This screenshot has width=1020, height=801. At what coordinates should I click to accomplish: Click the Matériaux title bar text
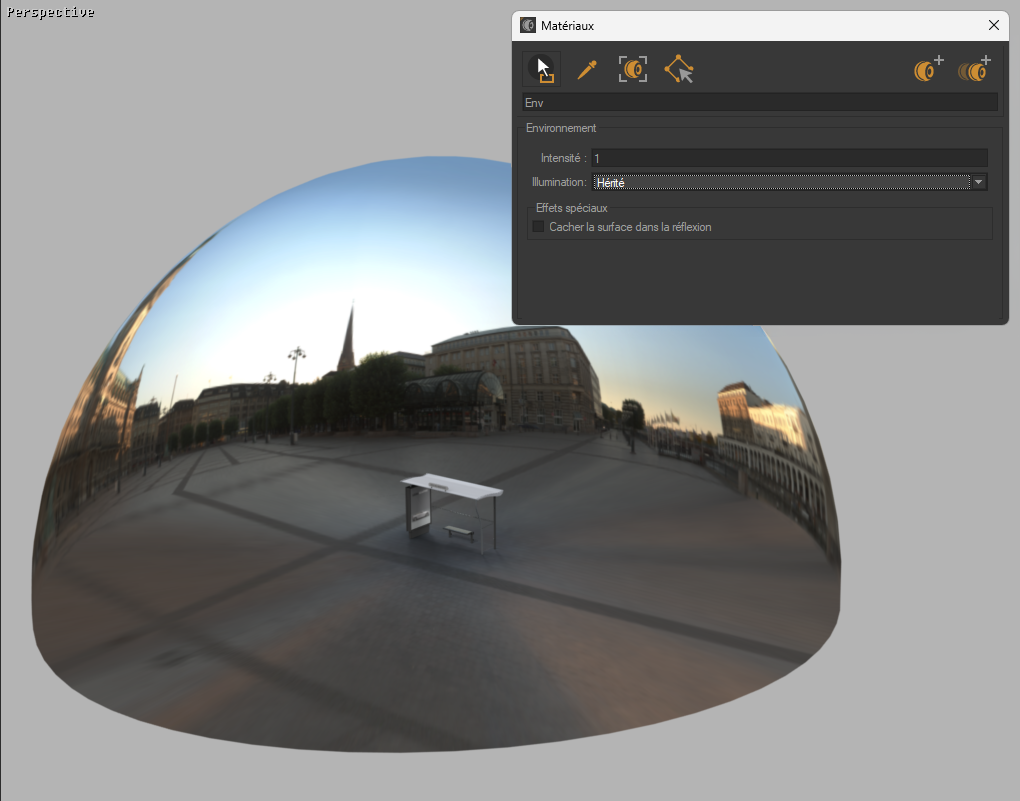tap(567, 25)
